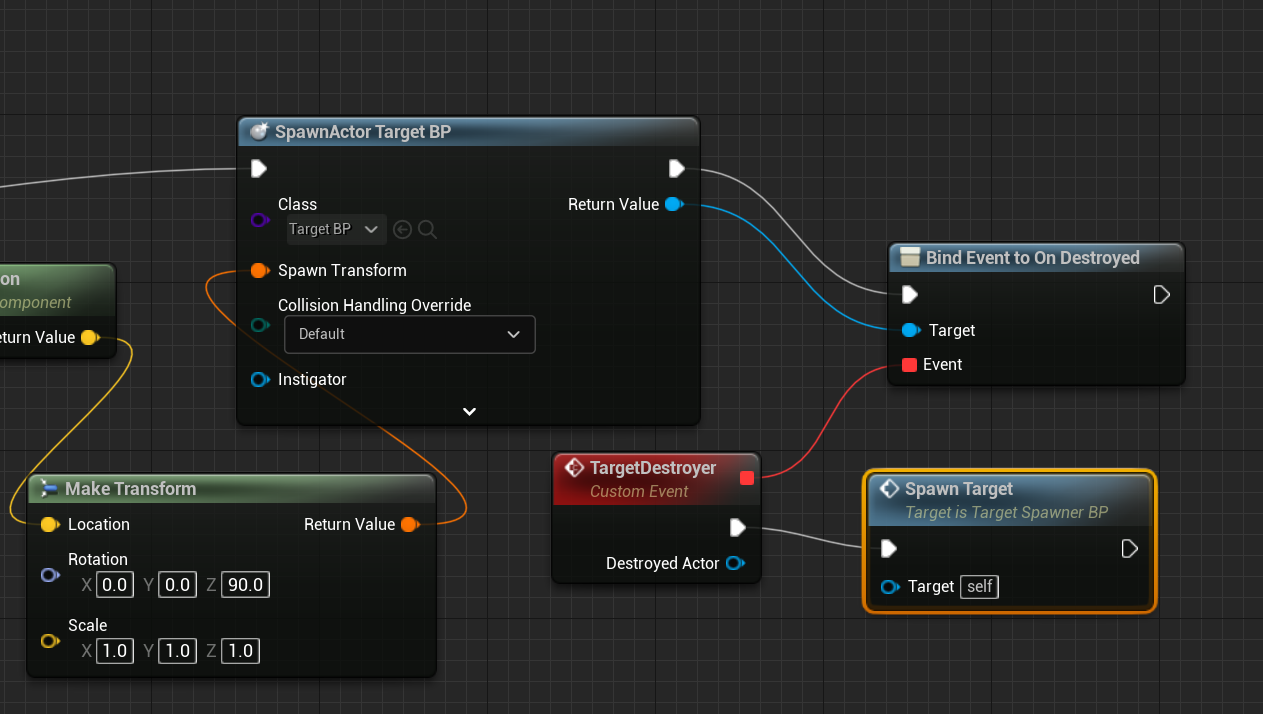Click the TargetDestroyer event diamond icon
Image resolution: width=1263 pixels, height=714 pixels.
tap(574, 467)
